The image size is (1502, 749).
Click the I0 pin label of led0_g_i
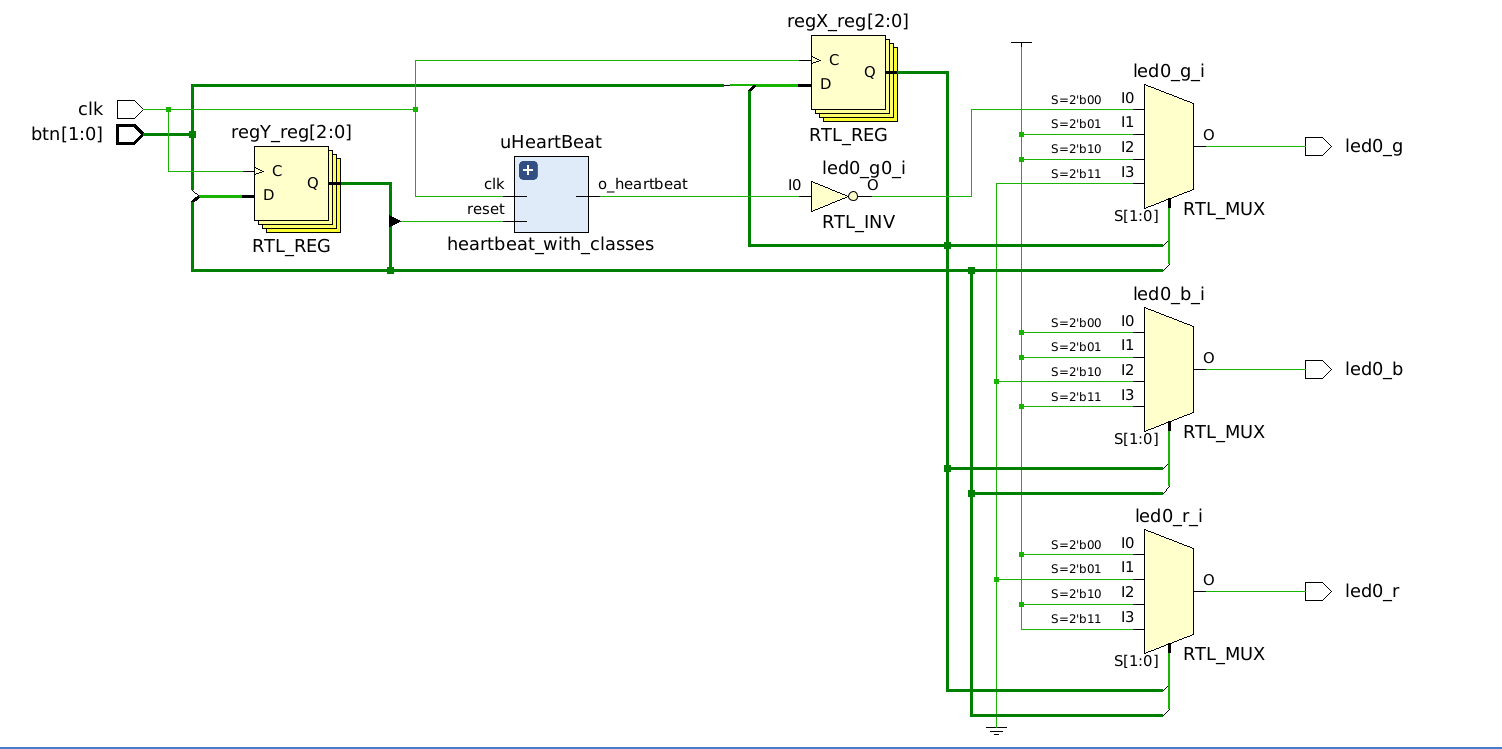pyautogui.click(x=1128, y=98)
